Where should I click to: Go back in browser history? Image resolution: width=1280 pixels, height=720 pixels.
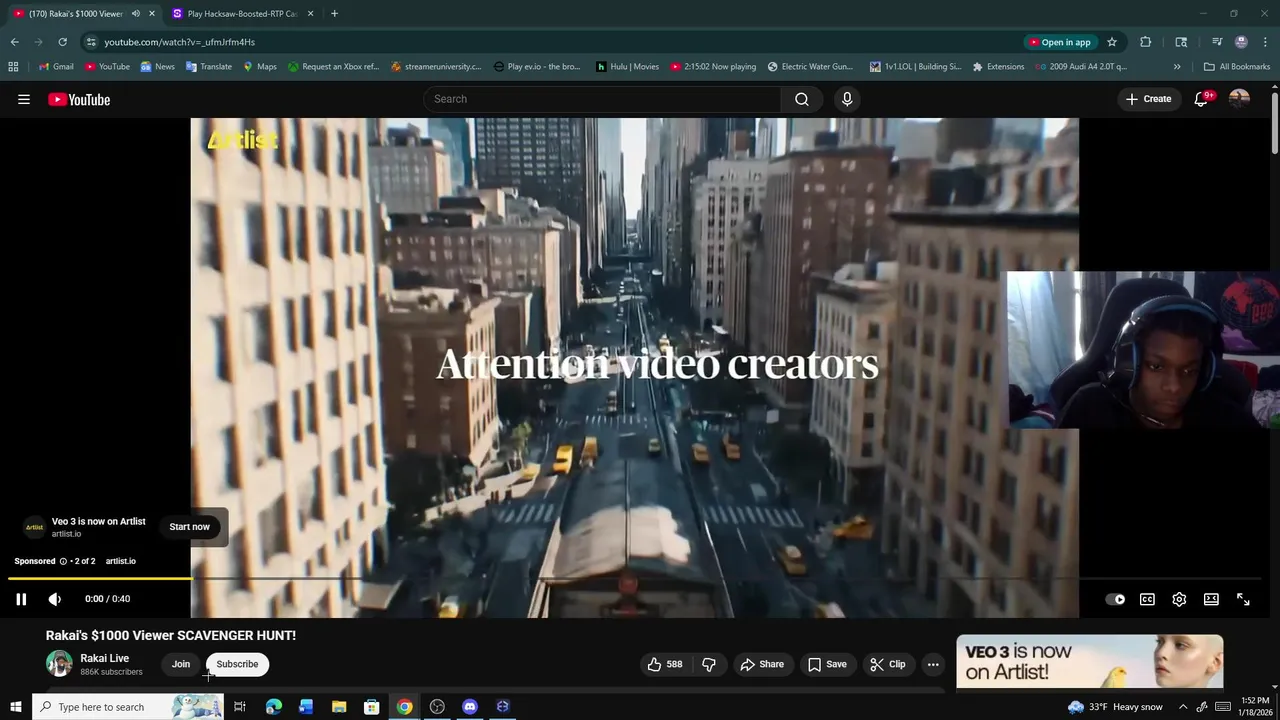pos(15,42)
